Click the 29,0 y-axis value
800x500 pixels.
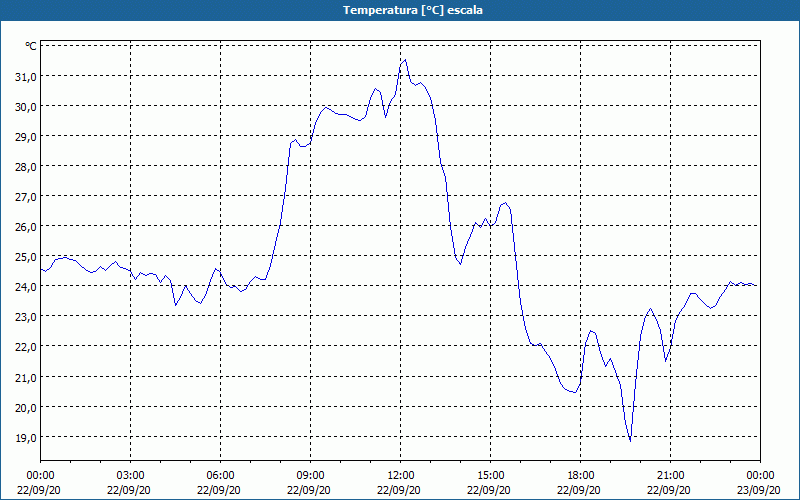point(25,137)
